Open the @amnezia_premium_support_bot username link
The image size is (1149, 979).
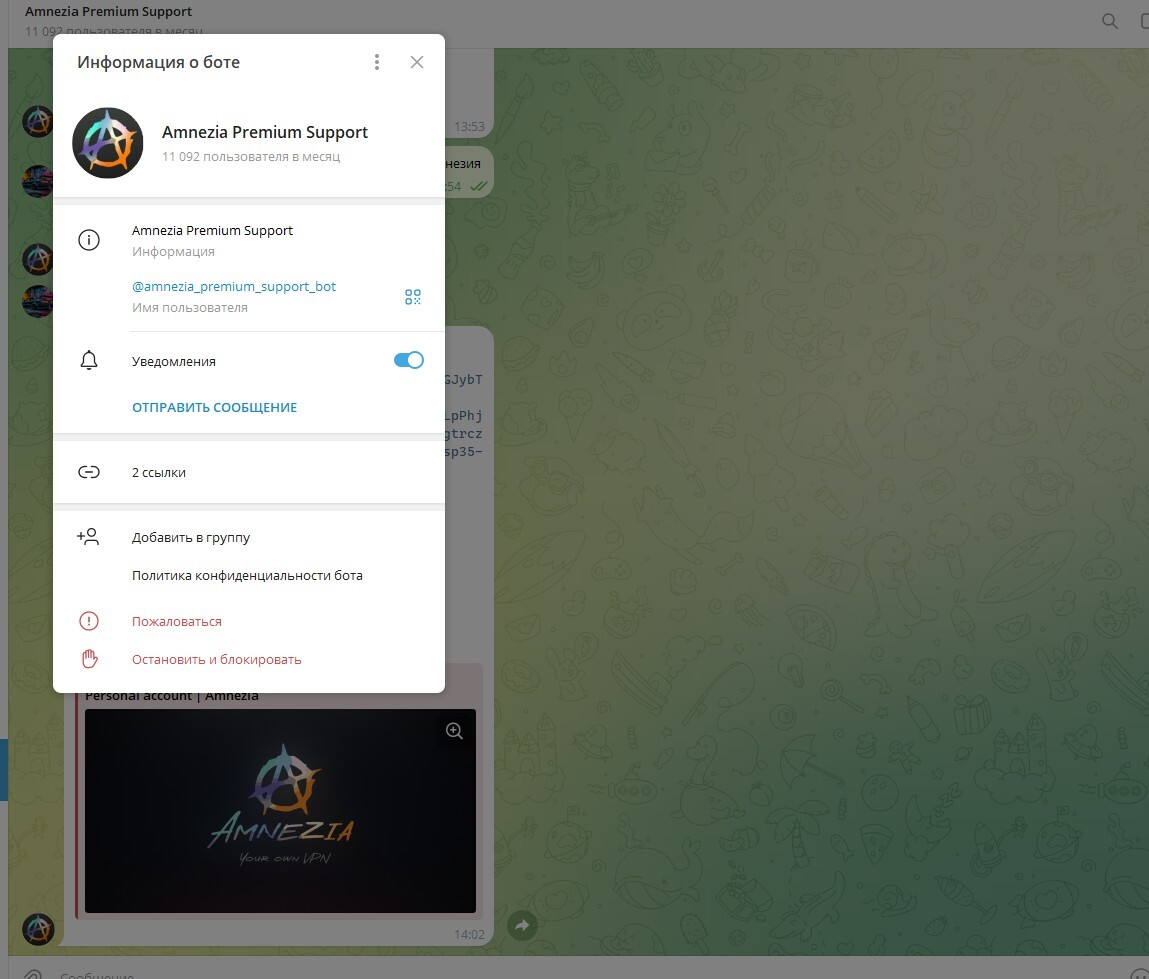pos(234,287)
